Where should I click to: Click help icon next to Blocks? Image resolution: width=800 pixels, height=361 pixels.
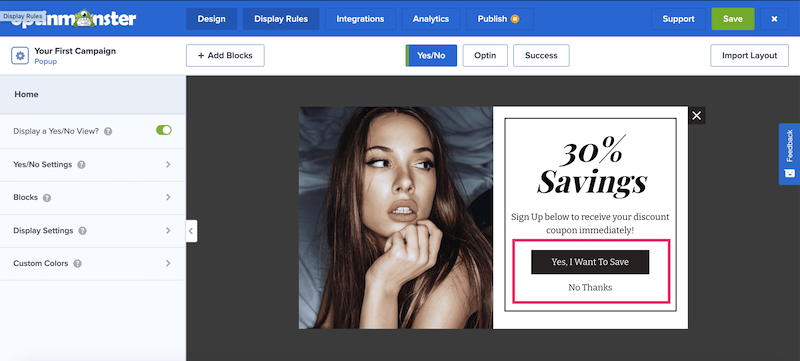(47, 198)
